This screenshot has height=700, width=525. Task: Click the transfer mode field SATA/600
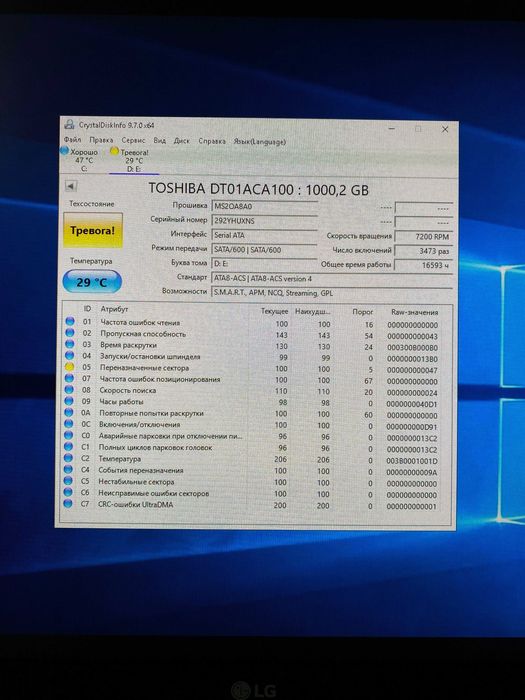264,250
